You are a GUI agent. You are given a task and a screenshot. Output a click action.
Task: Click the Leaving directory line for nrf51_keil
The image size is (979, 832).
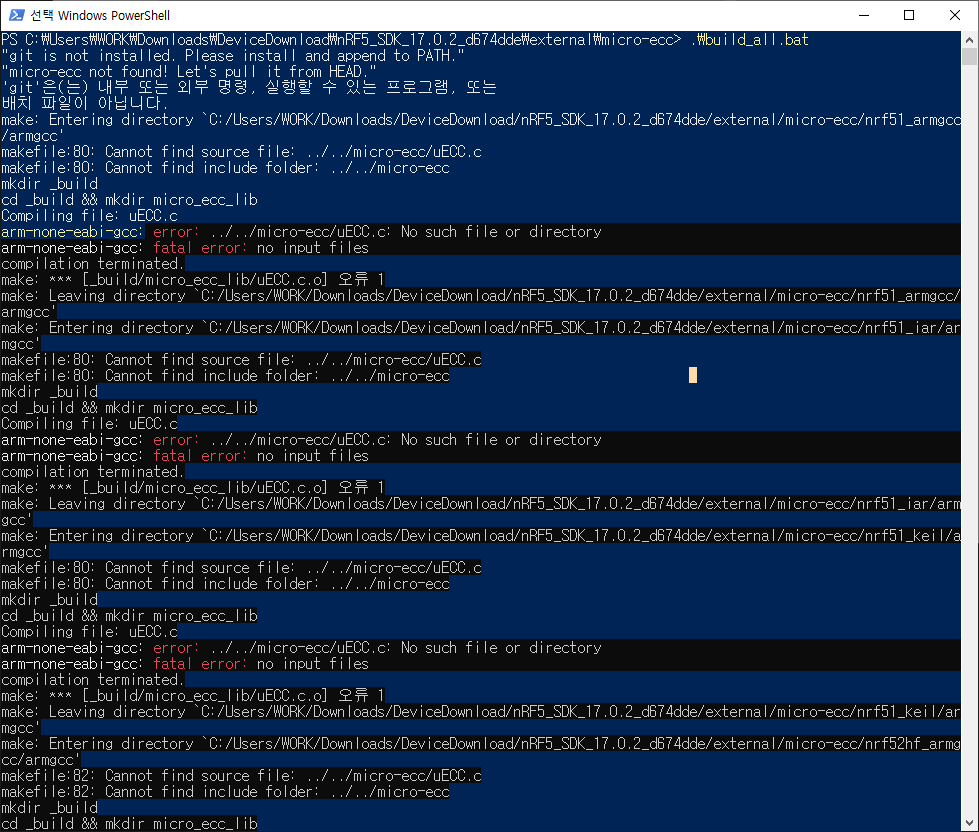point(481,720)
